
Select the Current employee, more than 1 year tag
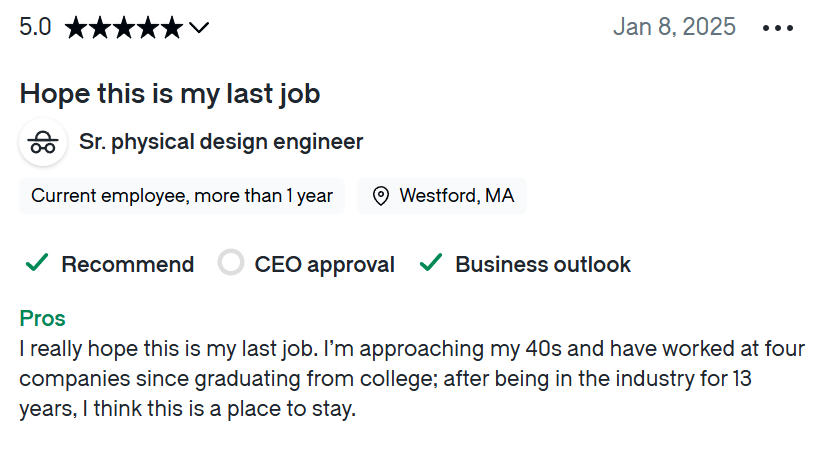(182, 196)
